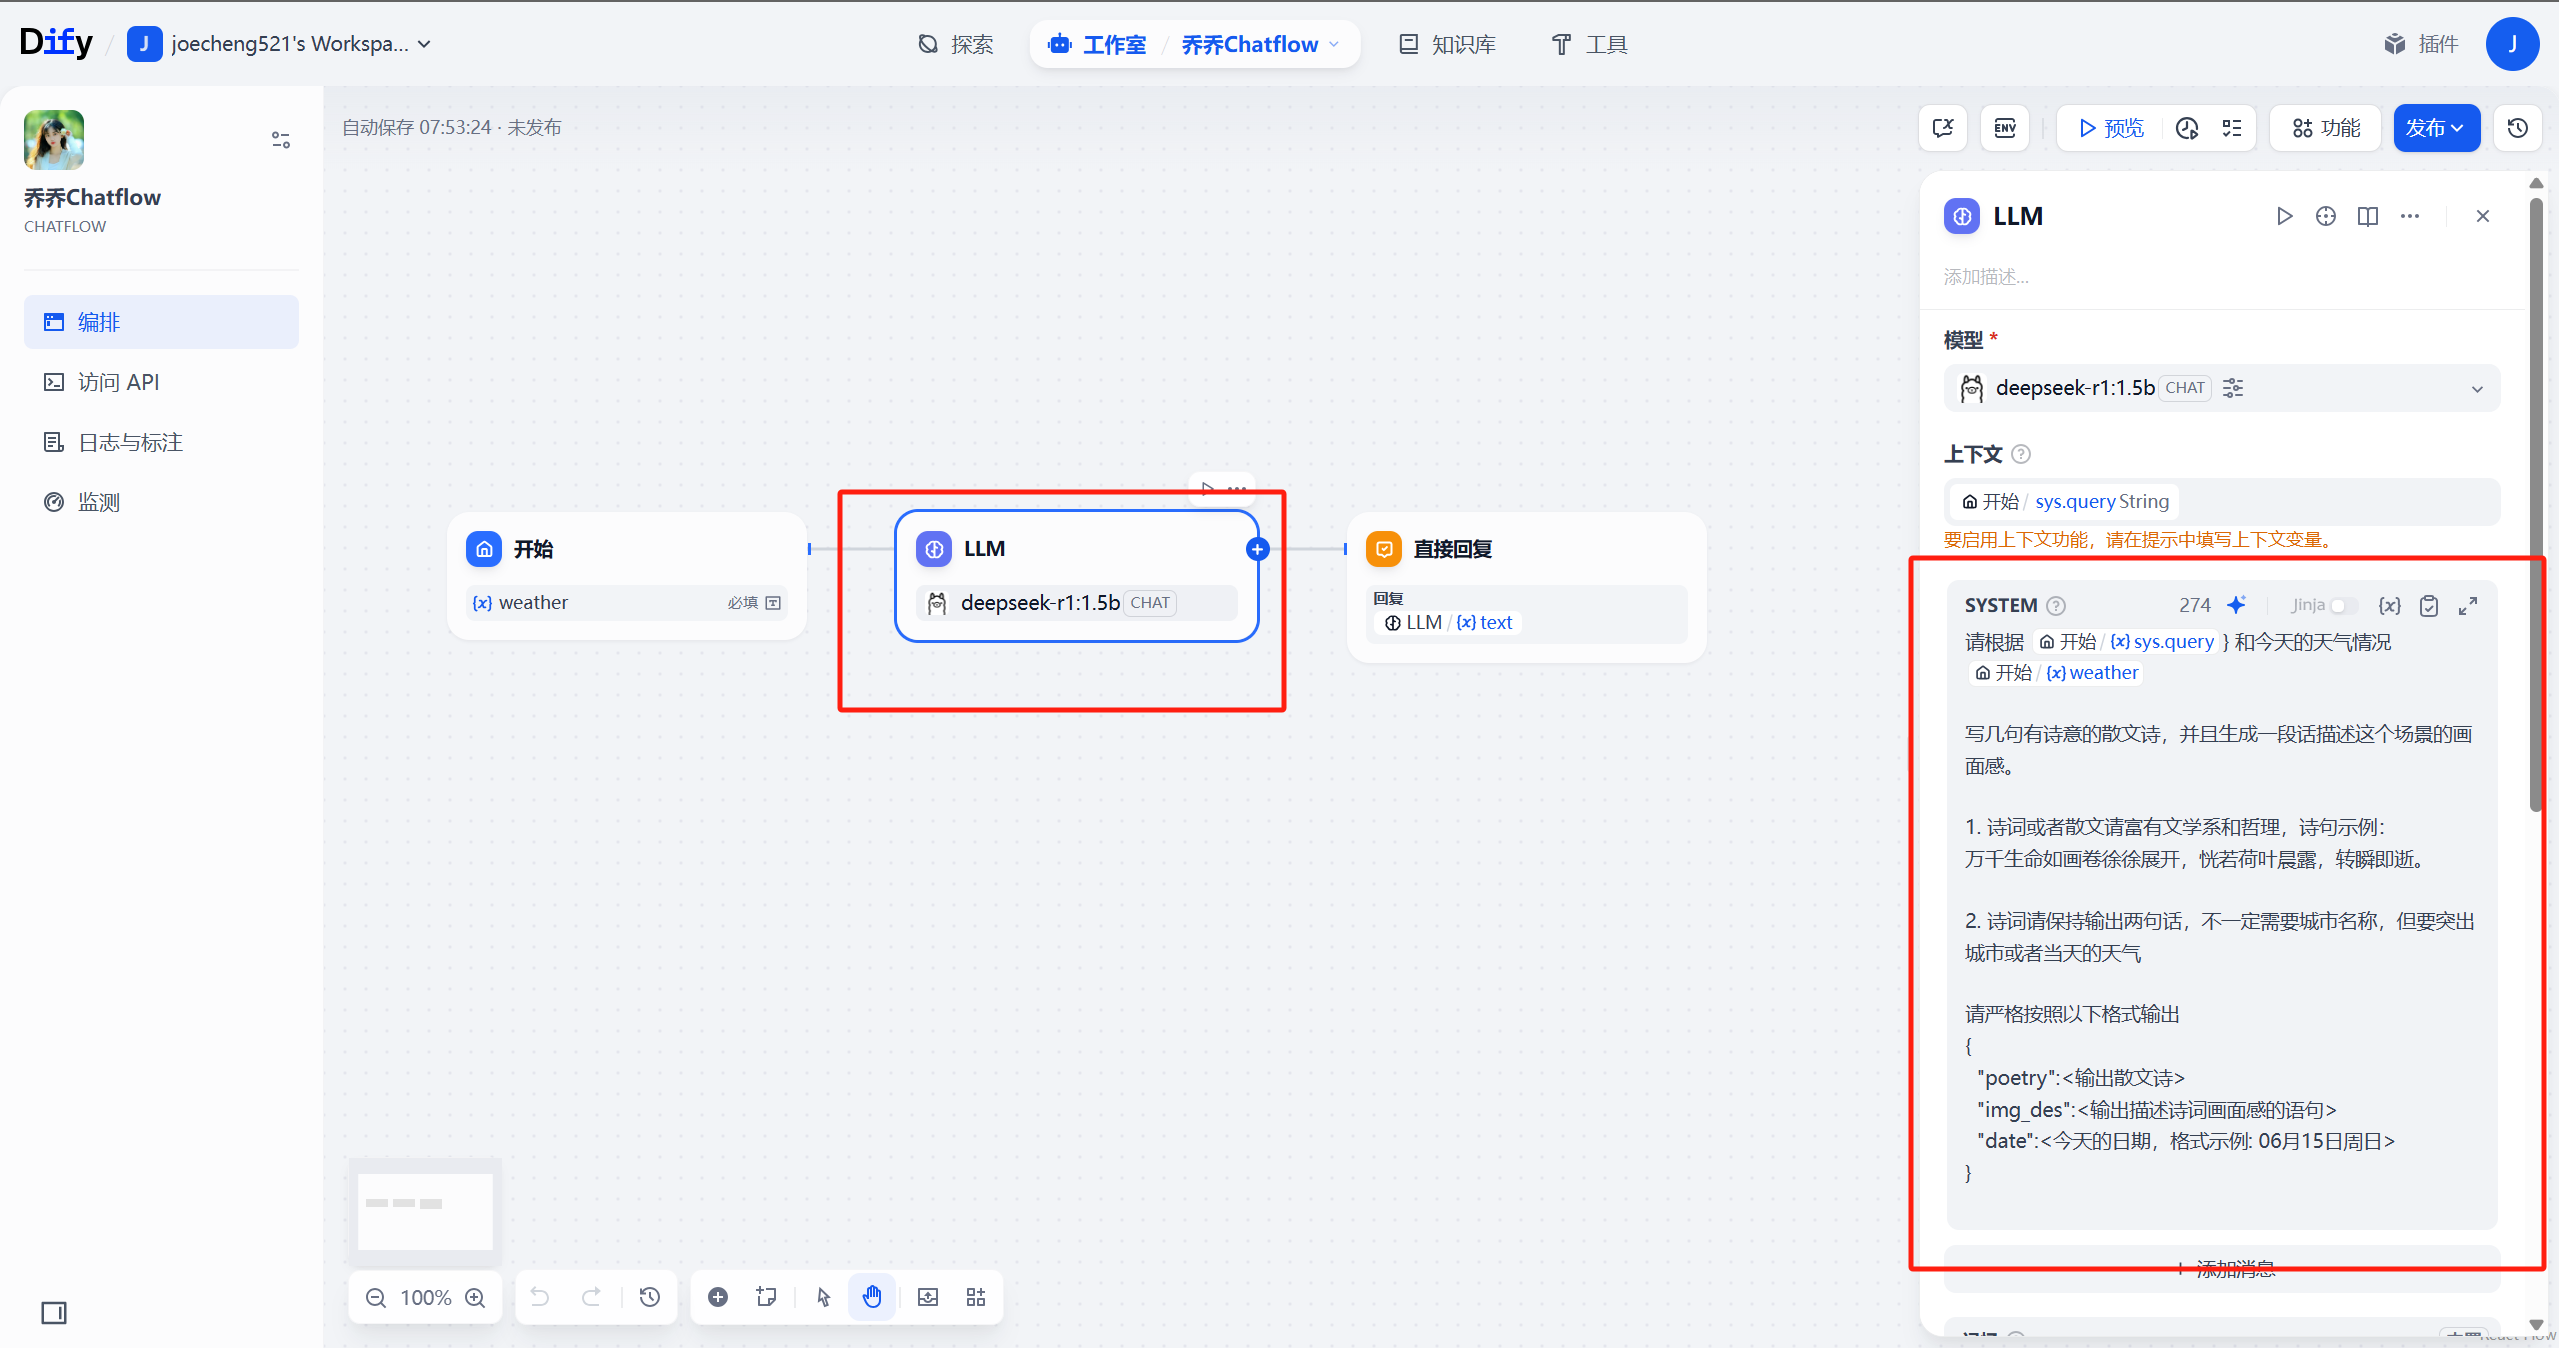Copy the SYSTEM prompt

pyautogui.click(x=2428, y=605)
